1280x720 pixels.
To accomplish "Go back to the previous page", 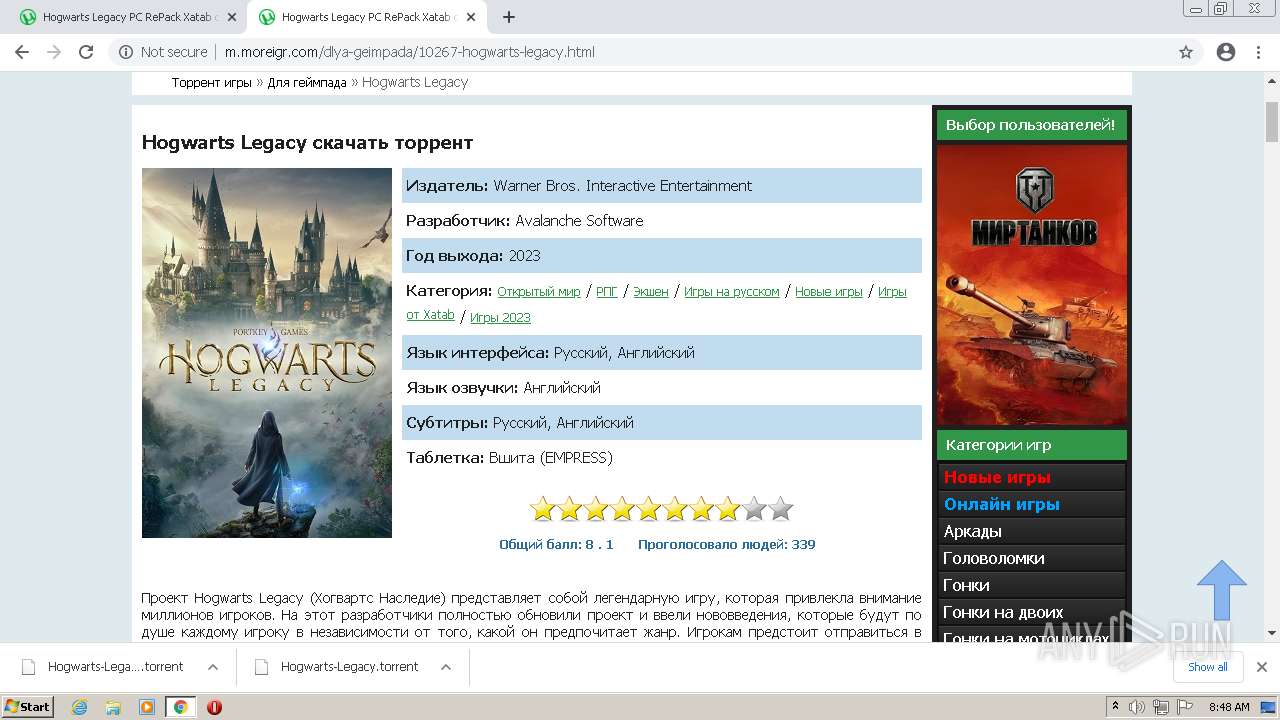I will pos(22,52).
